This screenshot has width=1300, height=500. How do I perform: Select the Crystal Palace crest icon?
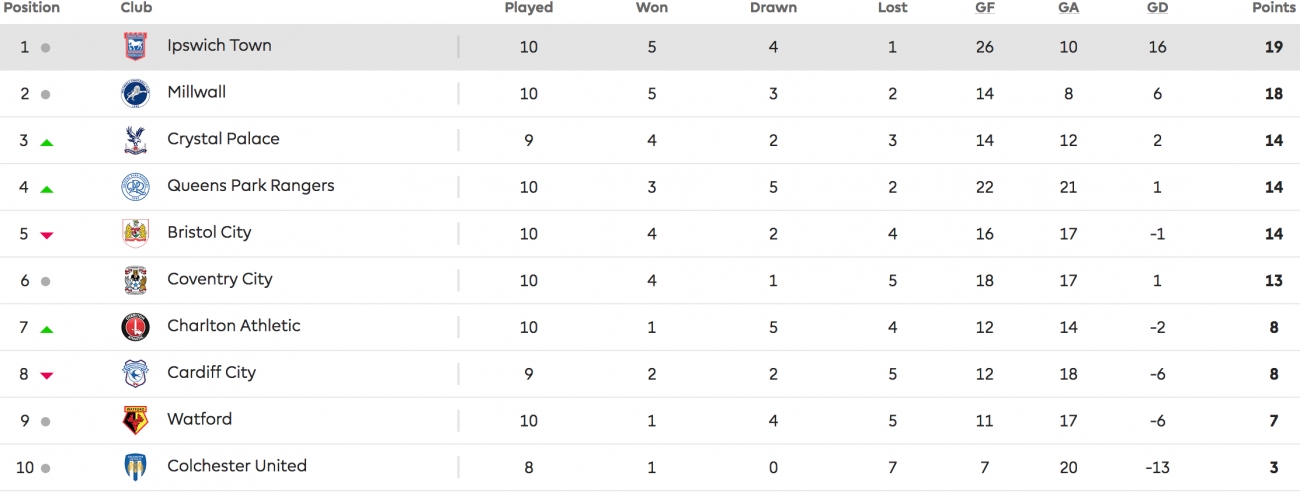pyautogui.click(x=135, y=140)
